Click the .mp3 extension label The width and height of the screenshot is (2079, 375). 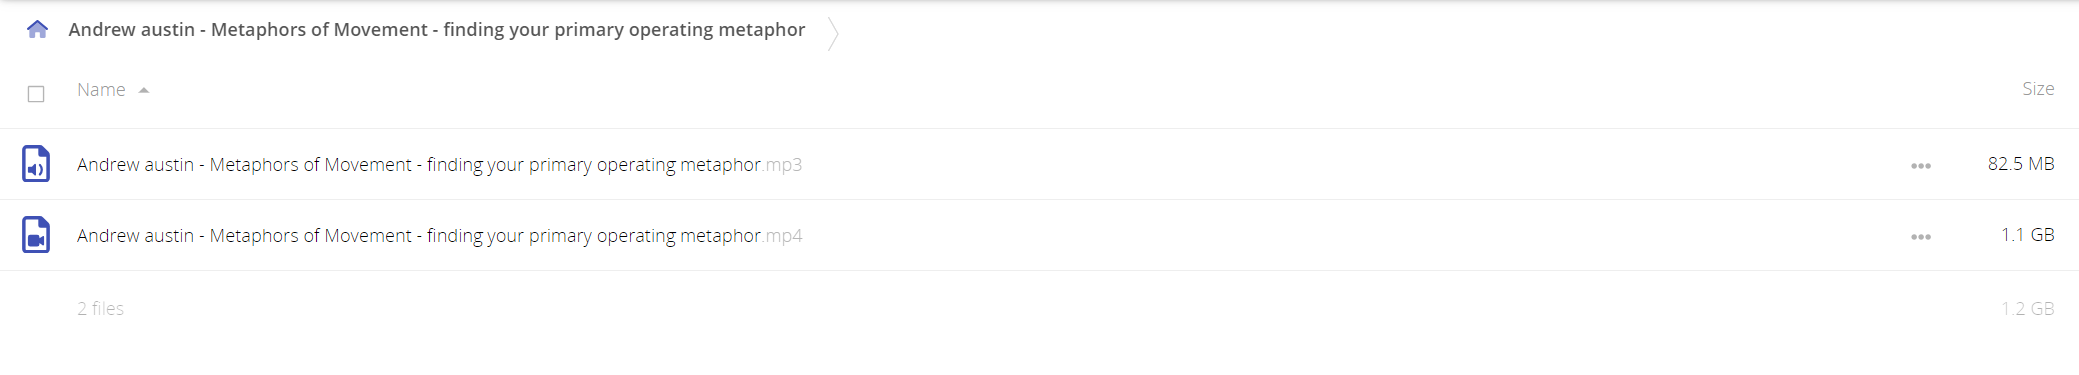coord(783,165)
